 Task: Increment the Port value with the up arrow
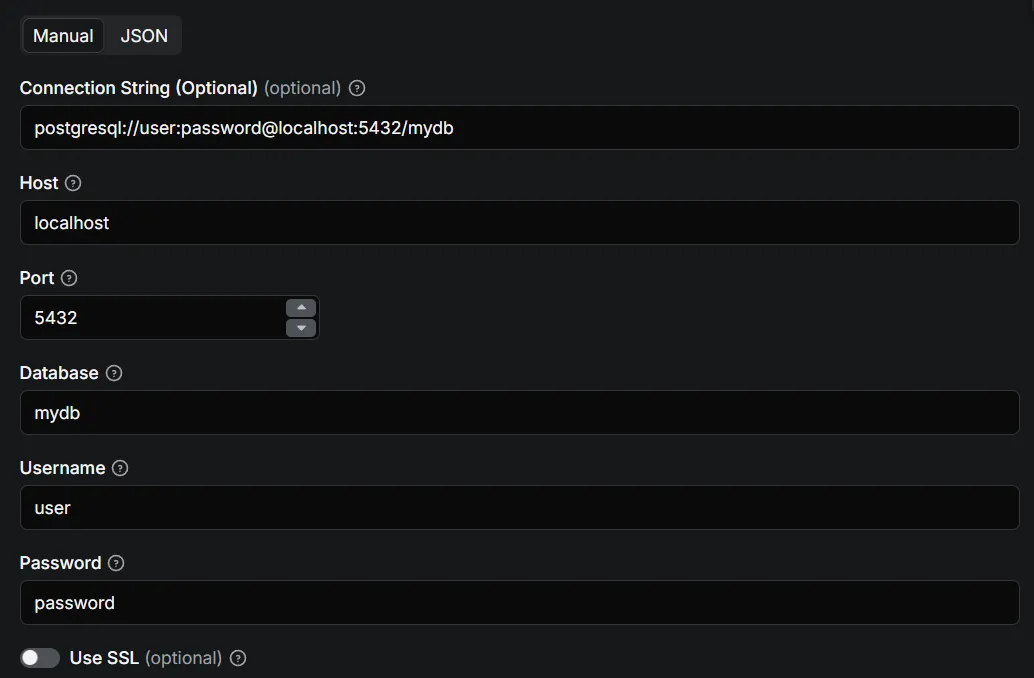(x=301, y=308)
